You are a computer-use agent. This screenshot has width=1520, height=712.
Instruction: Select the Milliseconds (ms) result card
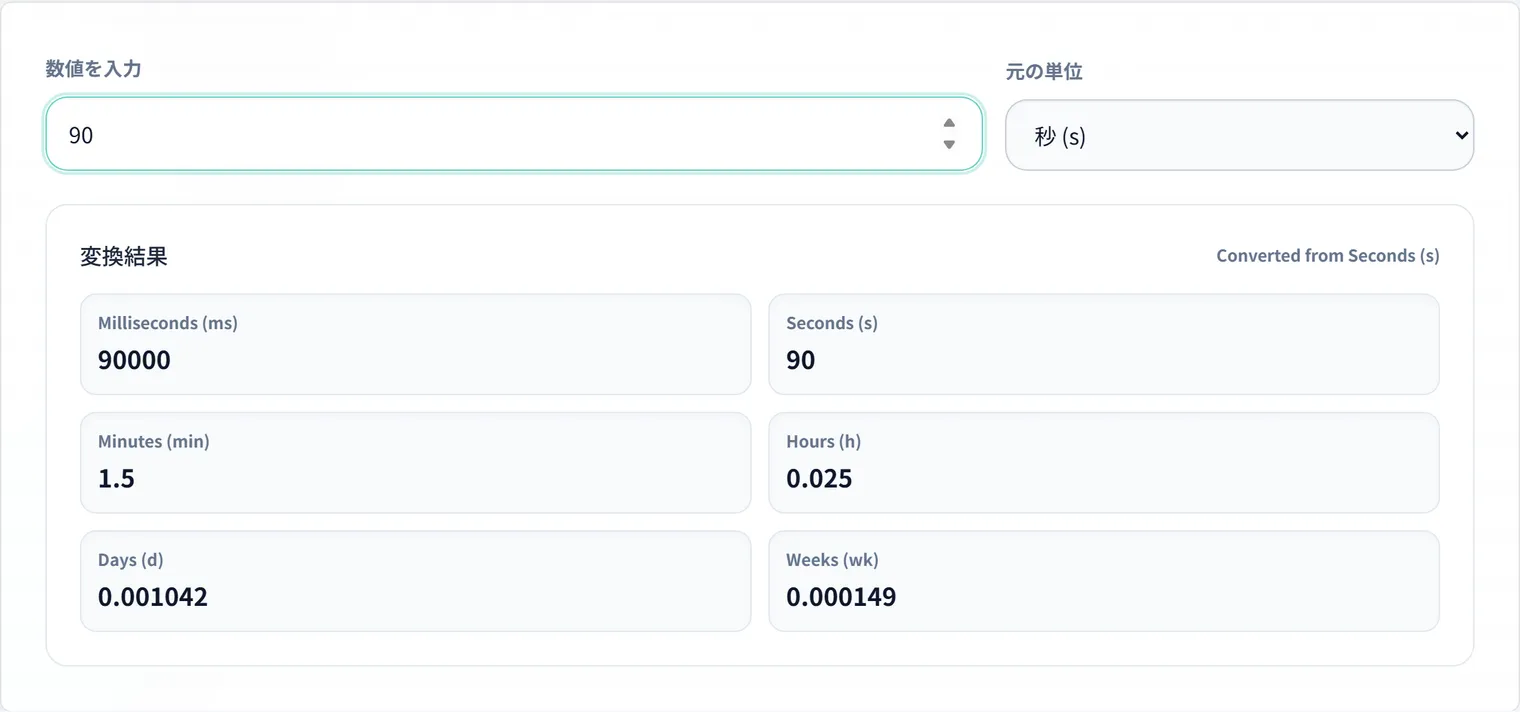pos(416,344)
